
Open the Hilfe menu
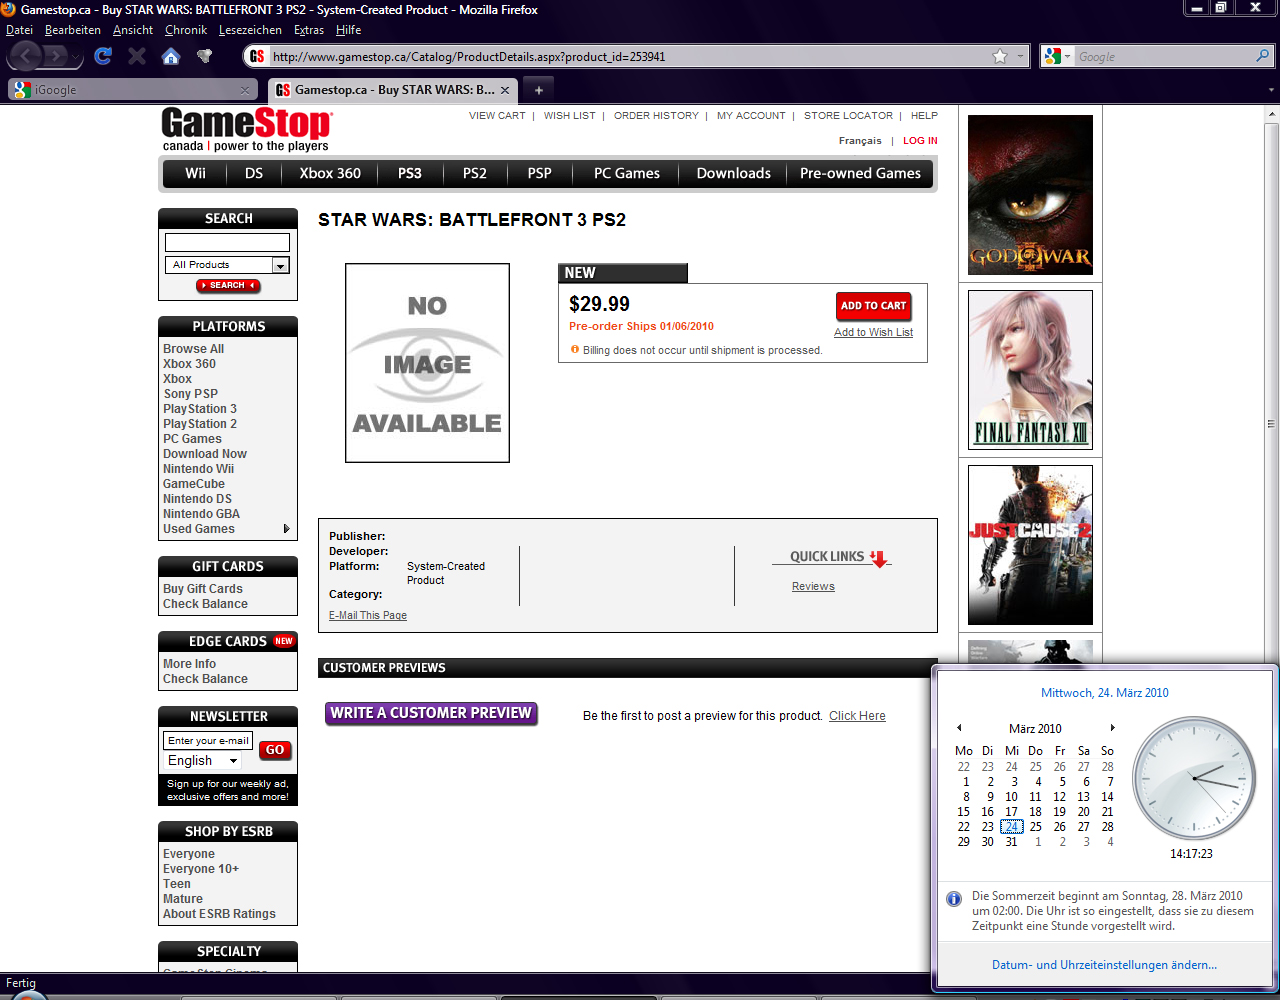click(349, 30)
